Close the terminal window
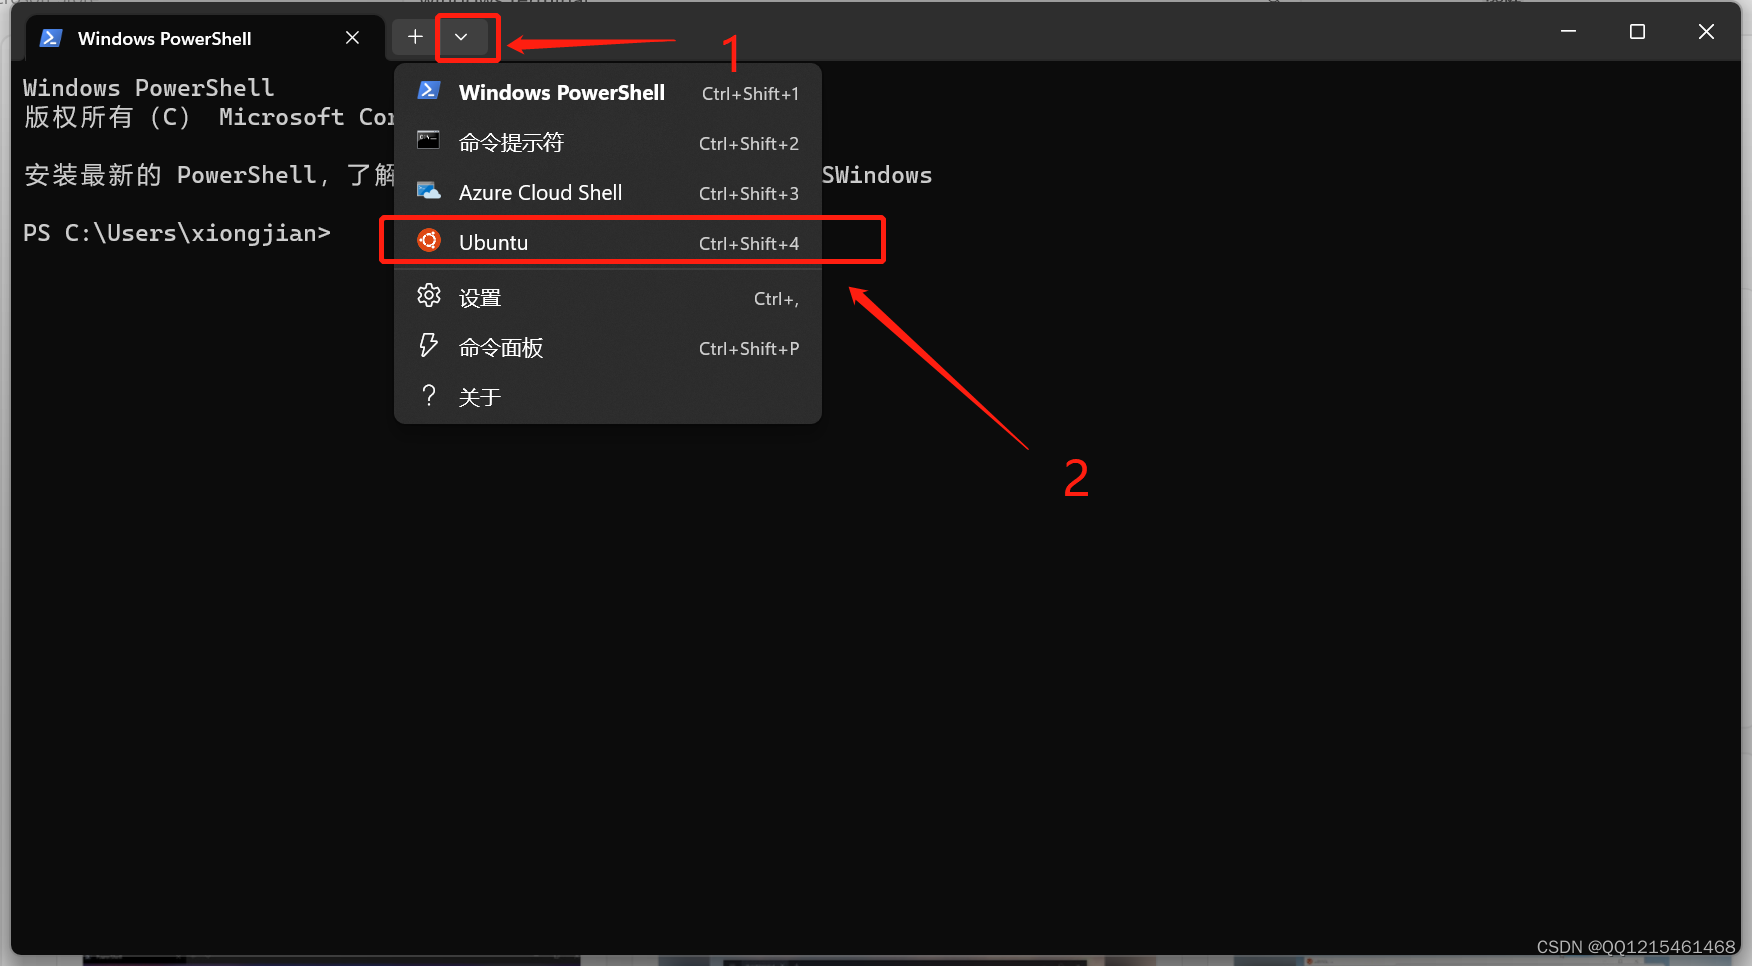1752x966 pixels. click(x=1706, y=32)
